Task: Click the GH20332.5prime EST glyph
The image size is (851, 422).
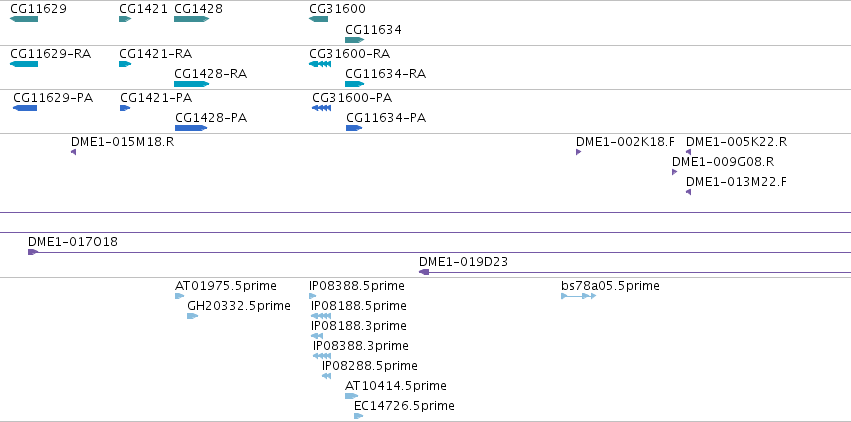Action: [x=193, y=316]
